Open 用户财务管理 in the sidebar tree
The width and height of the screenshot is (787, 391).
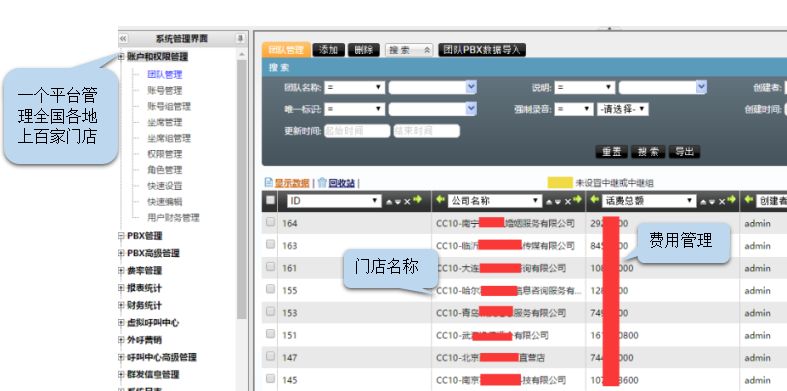pyautogui.click(x=173, y=218)
